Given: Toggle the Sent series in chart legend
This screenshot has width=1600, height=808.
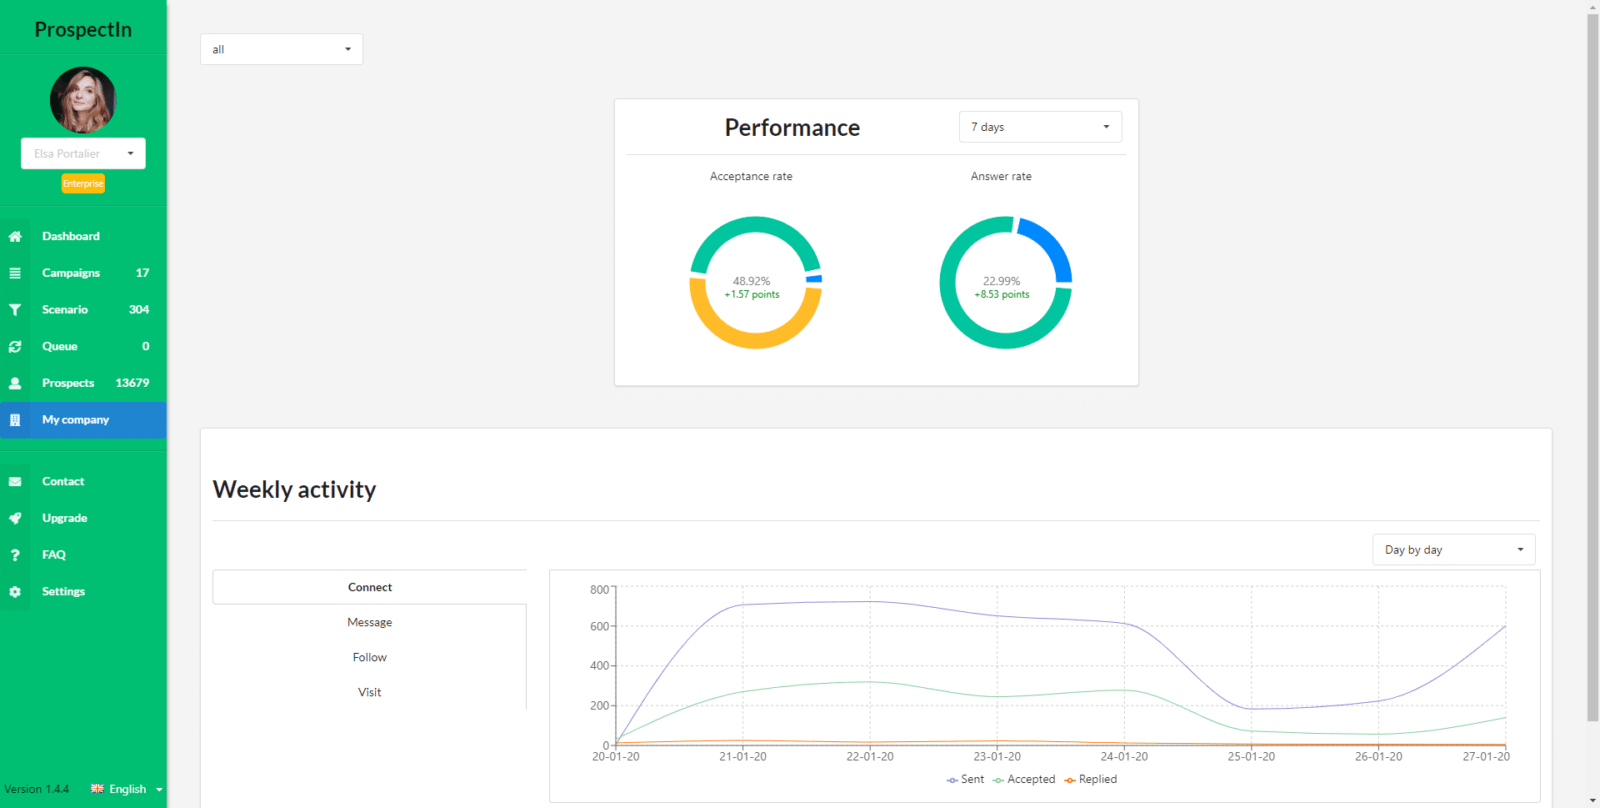Looking at the screenshot, I should (965, 780).
